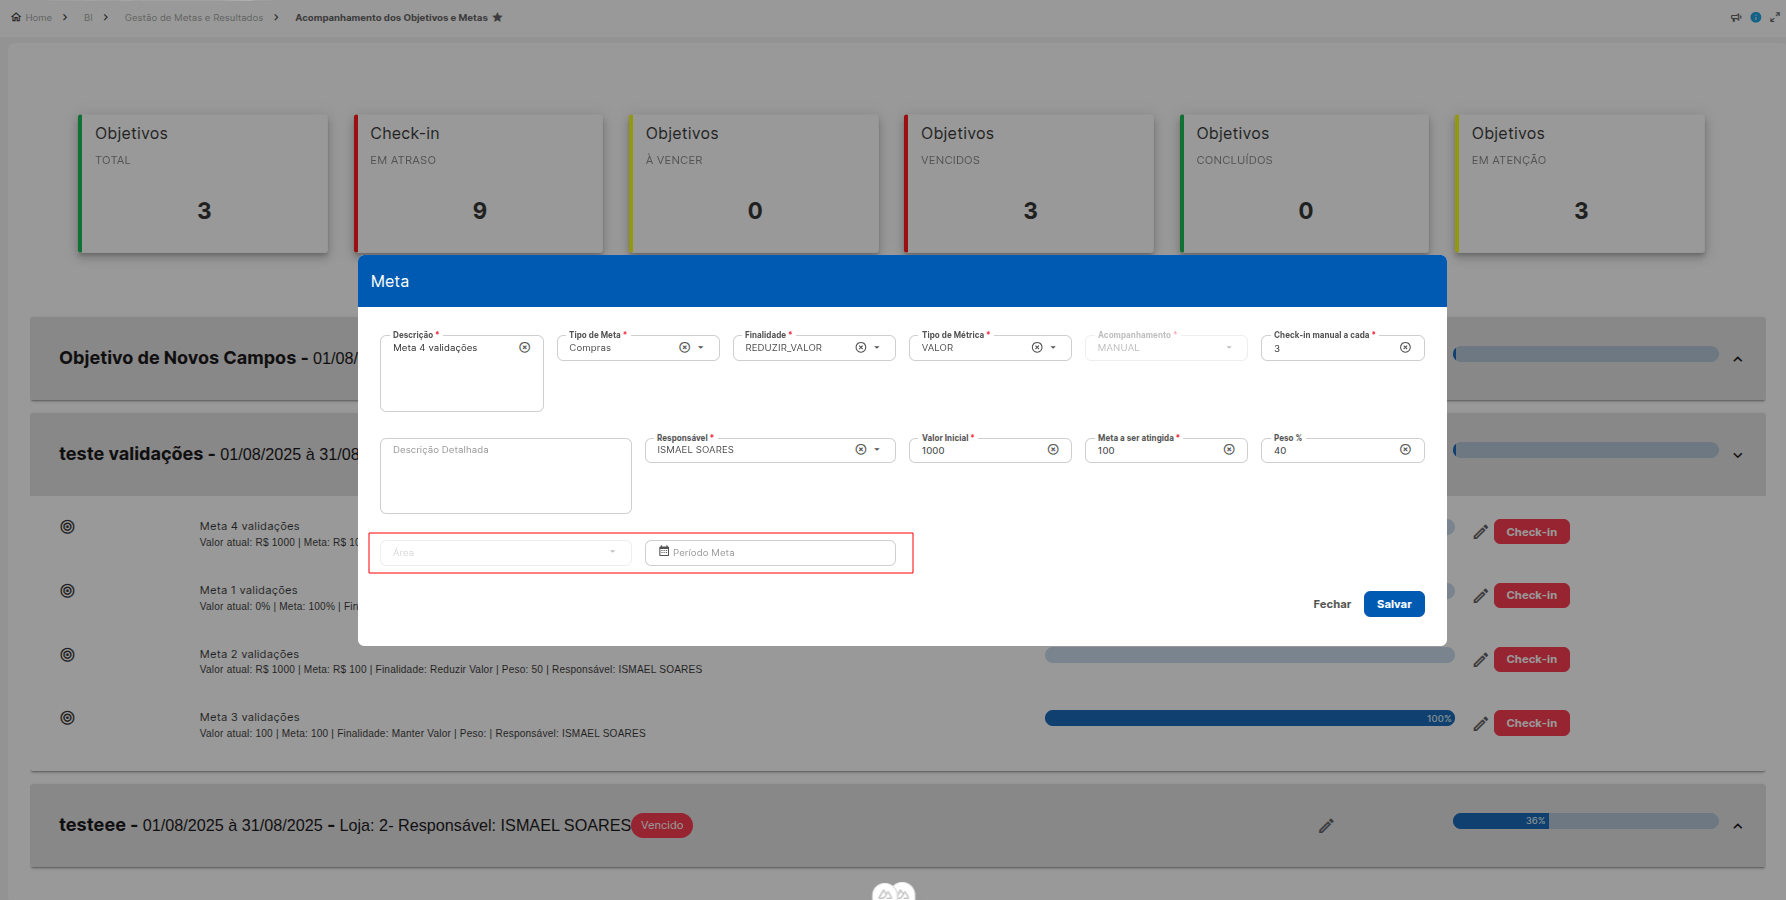1786x900 pixels.
Task: Edit Meta 2 validações with pencil icon
Action: [x=1481, y=660]
